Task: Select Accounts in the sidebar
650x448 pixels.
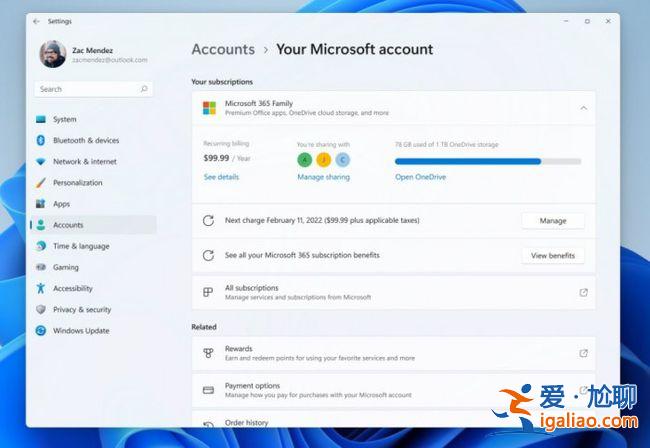Action: click(94, 225)
